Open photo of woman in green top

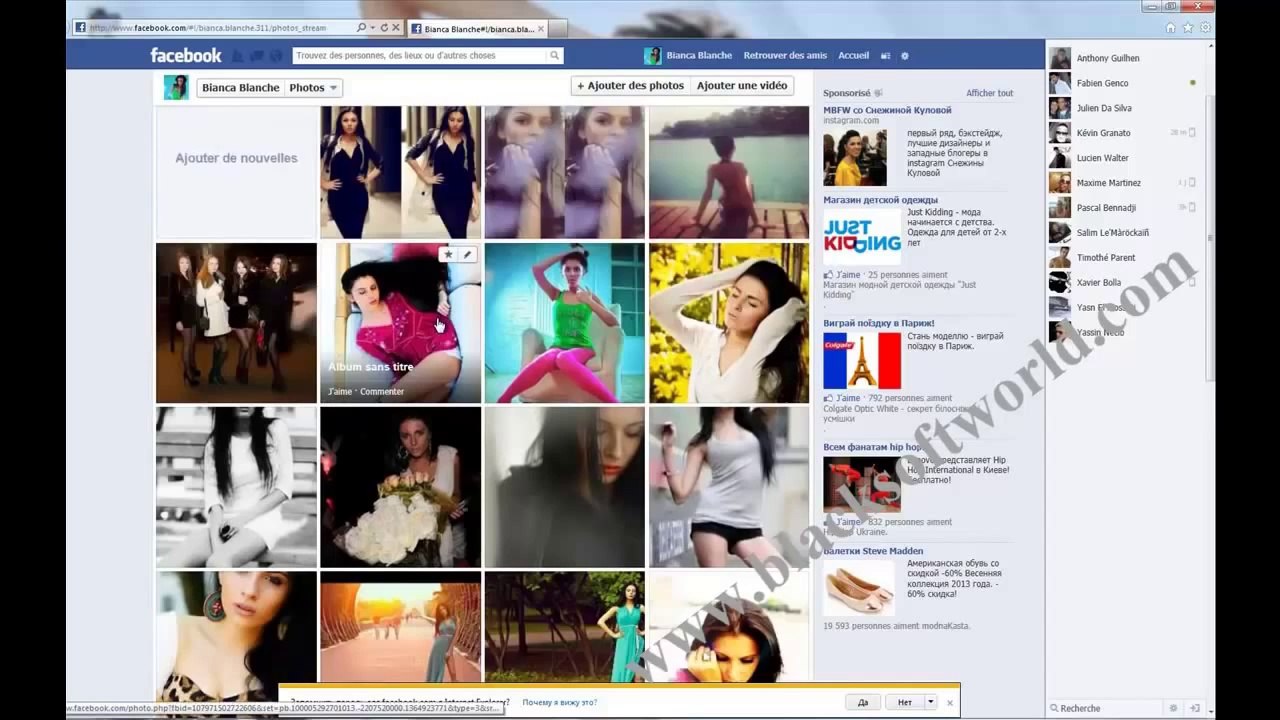click(565, 323)
